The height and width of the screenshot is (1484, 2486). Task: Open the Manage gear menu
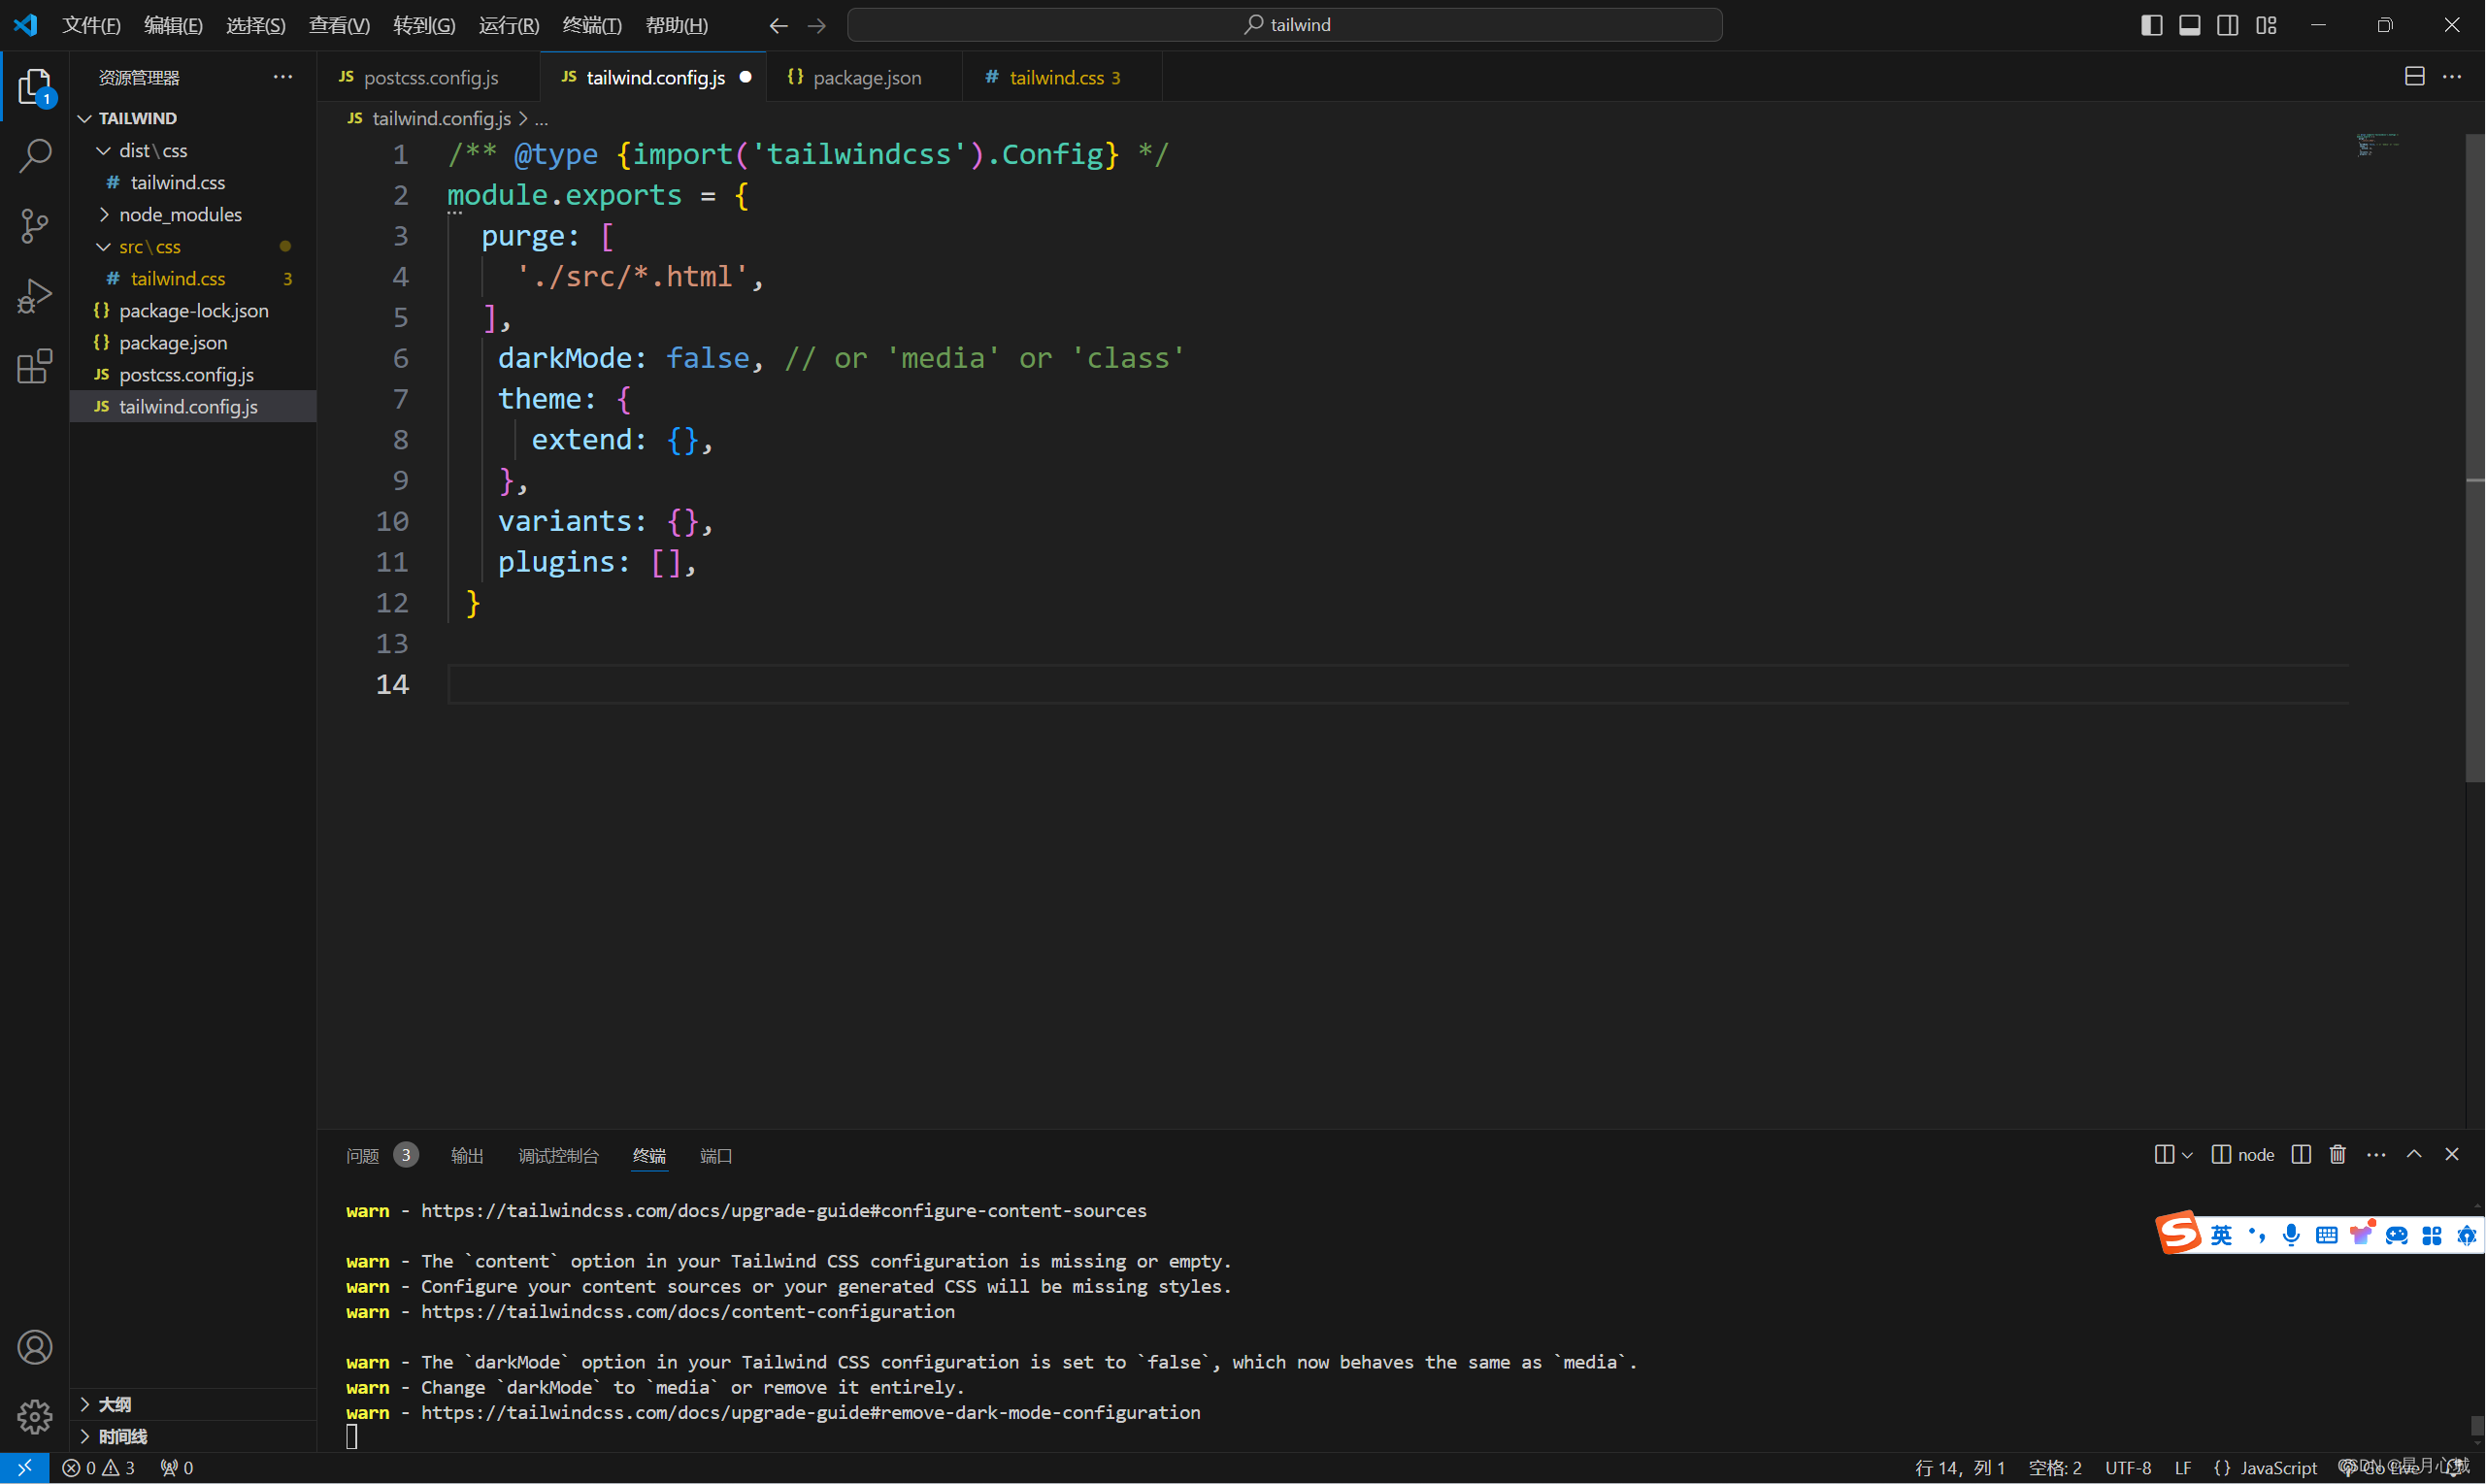point(35,1415)
